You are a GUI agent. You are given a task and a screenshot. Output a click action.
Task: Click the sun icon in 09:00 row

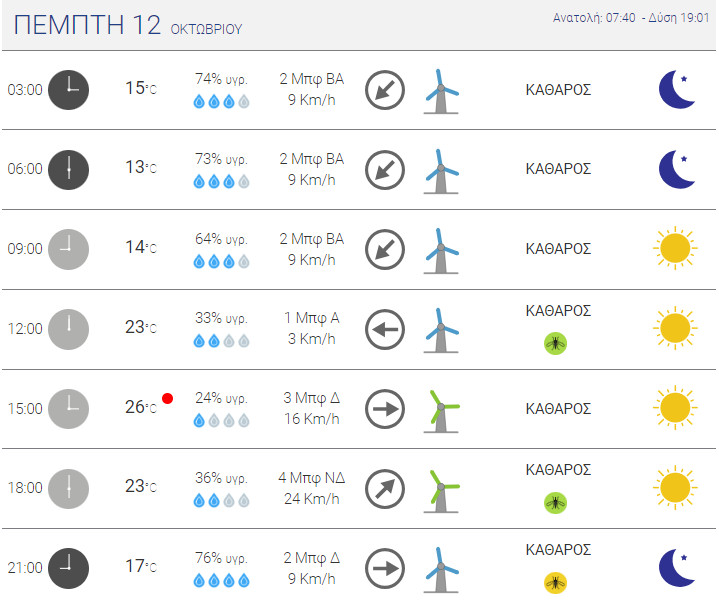click(675, 248)
